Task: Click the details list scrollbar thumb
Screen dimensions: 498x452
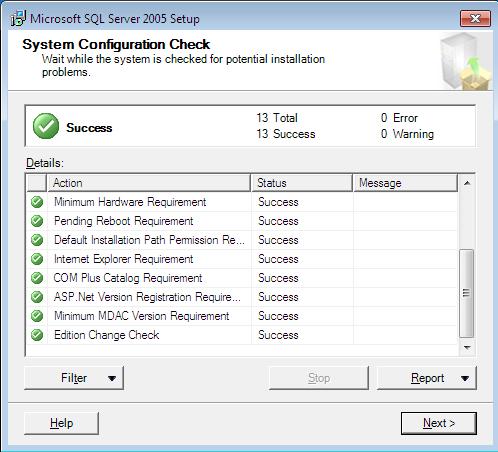Action: pos(466,293)
